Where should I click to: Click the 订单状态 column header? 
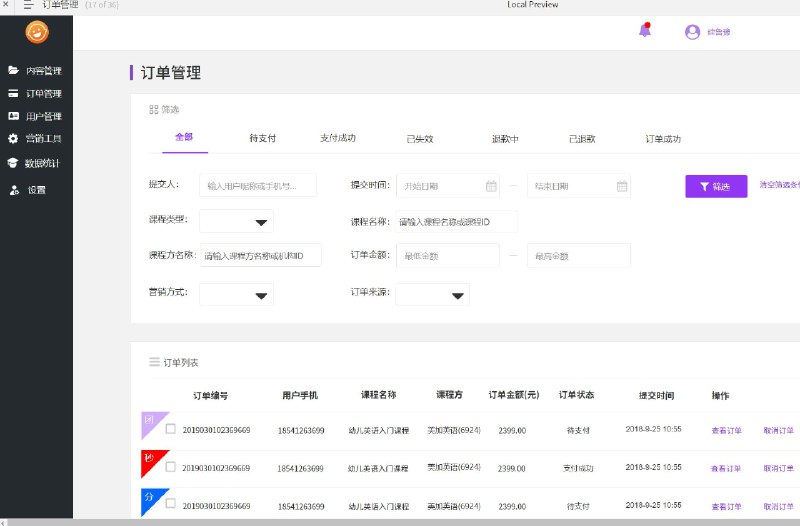577,394
